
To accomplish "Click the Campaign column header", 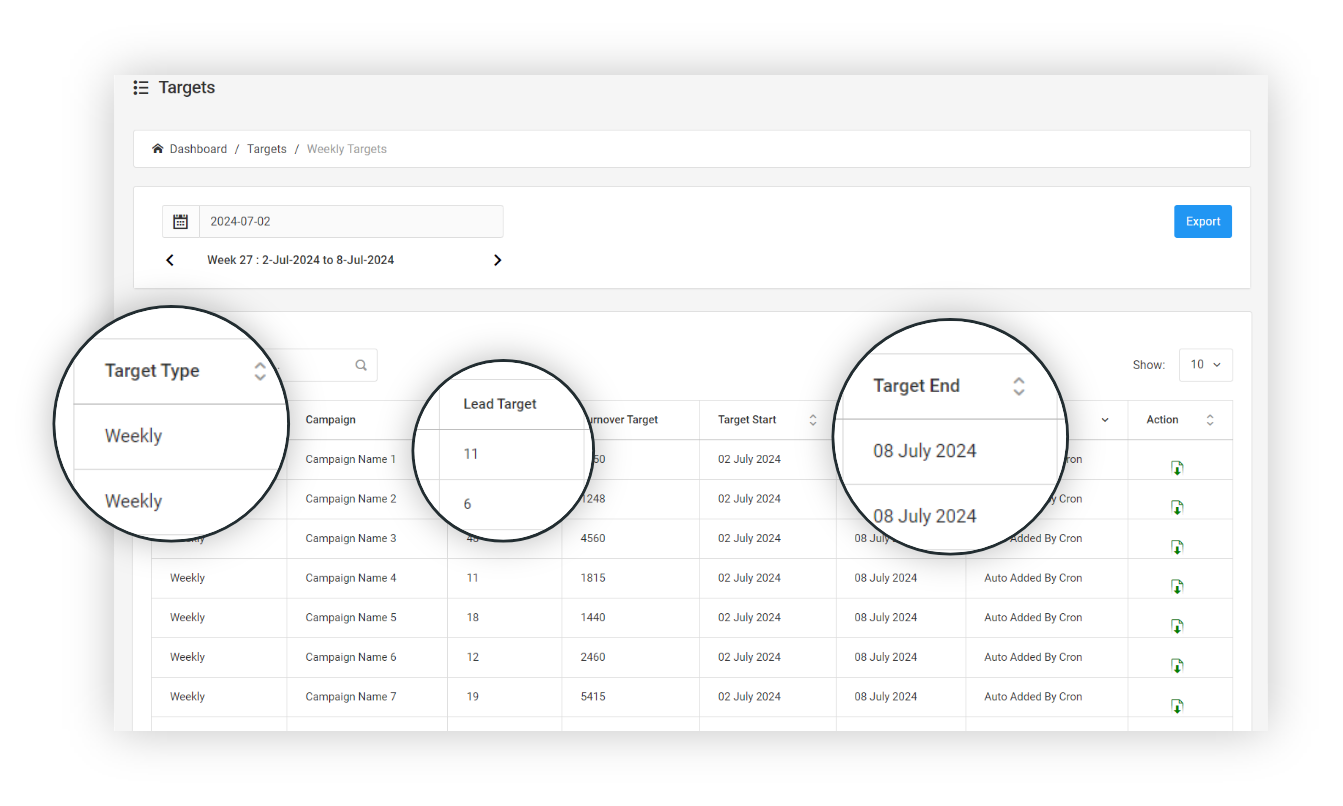I will click(331, 420).
